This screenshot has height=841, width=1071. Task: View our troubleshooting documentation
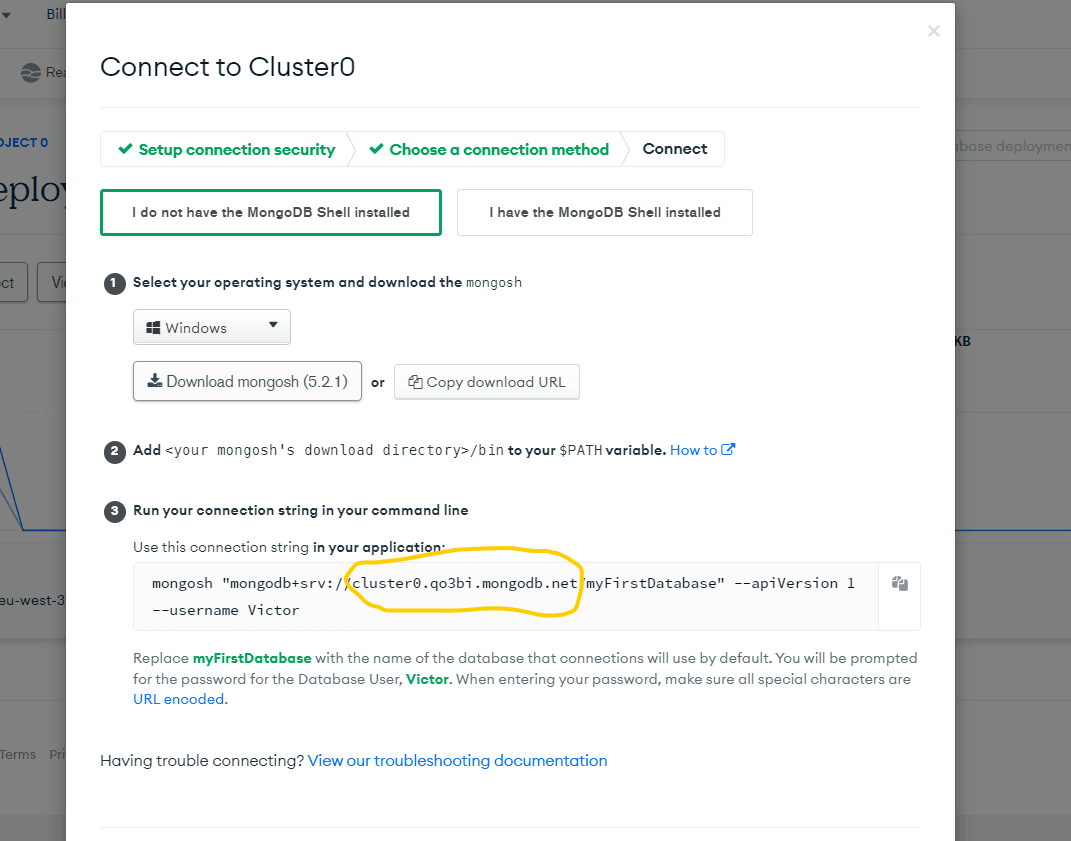coord(457,761)
